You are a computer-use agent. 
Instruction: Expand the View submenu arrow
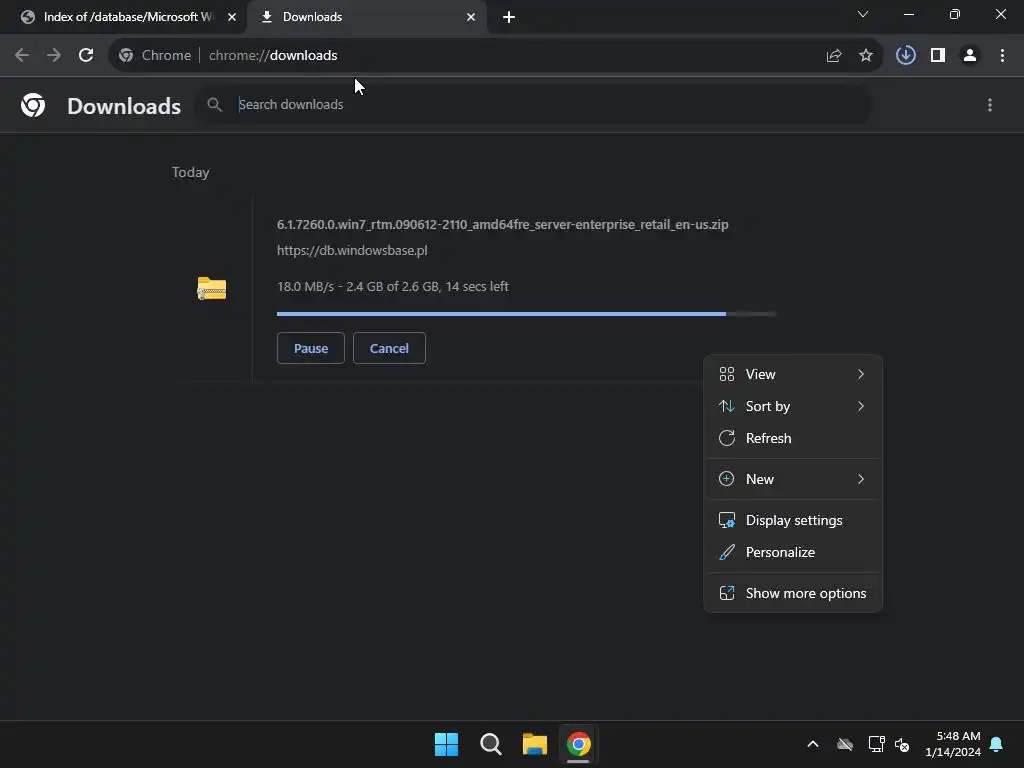tap(861, 374)
